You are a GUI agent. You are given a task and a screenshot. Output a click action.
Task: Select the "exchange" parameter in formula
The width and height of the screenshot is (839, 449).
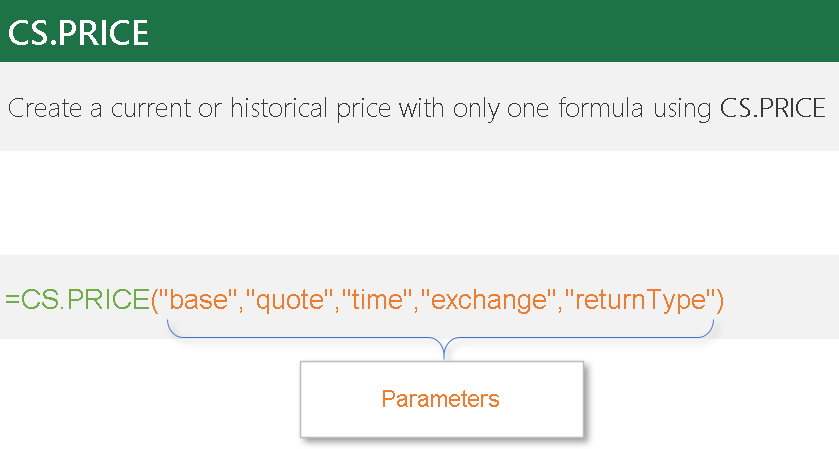[487, 299]
